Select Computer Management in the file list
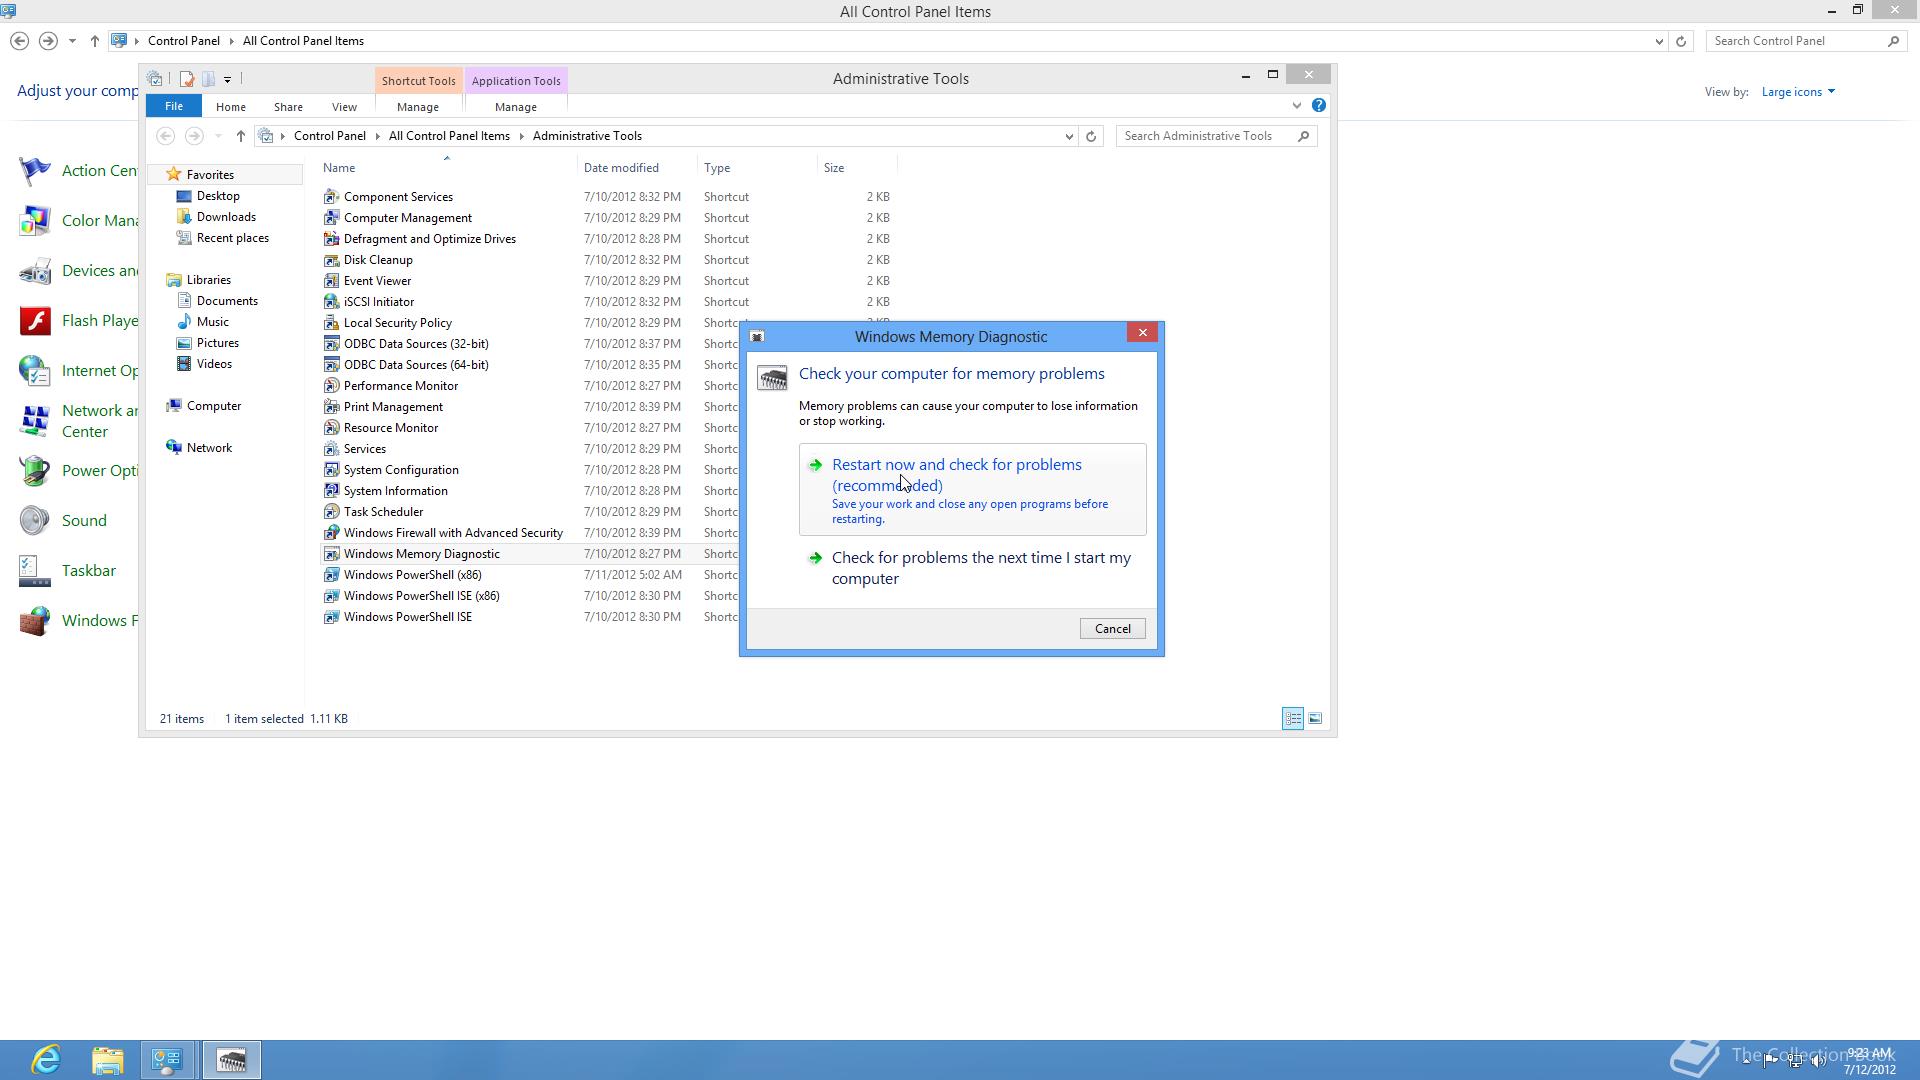The width and height of the screenshot is (1920, 1080). pos(407,218)
